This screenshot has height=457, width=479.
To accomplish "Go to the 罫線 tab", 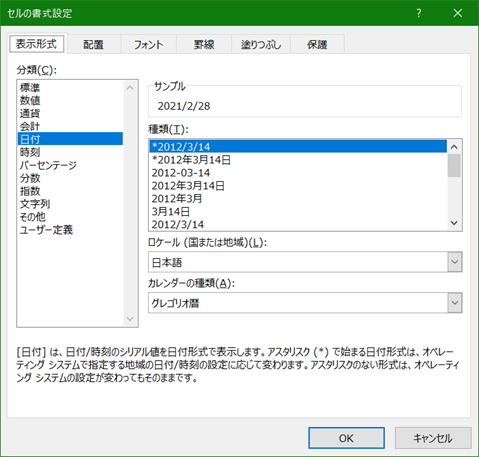I will [204, 45].
